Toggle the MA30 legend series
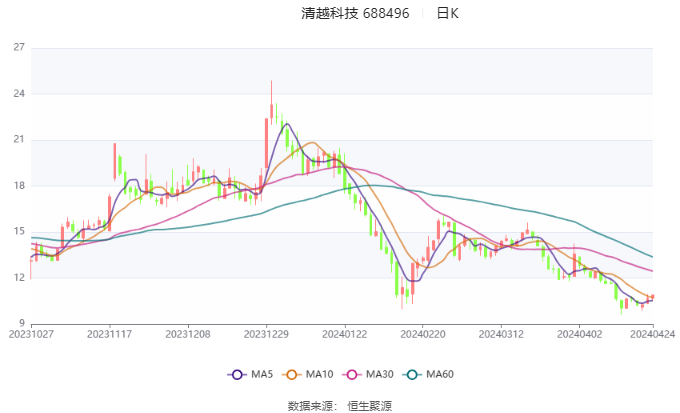Image resolution: width=680 pixels, height=413 pixels. pos(368,374)
